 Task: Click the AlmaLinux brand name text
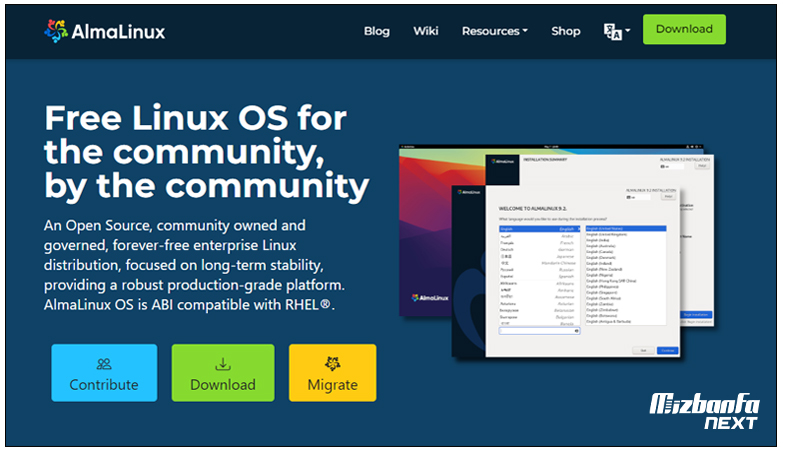coord(118,32)
